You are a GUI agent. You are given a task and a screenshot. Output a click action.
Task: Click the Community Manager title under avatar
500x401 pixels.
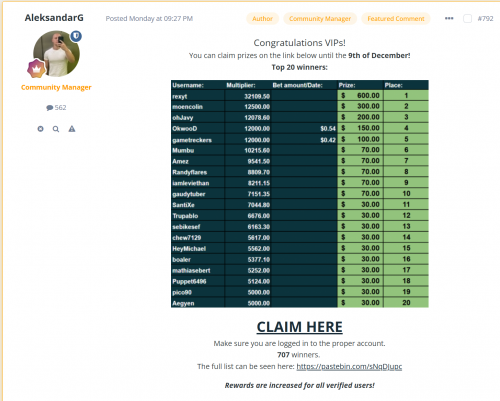(x=56, y=87)
